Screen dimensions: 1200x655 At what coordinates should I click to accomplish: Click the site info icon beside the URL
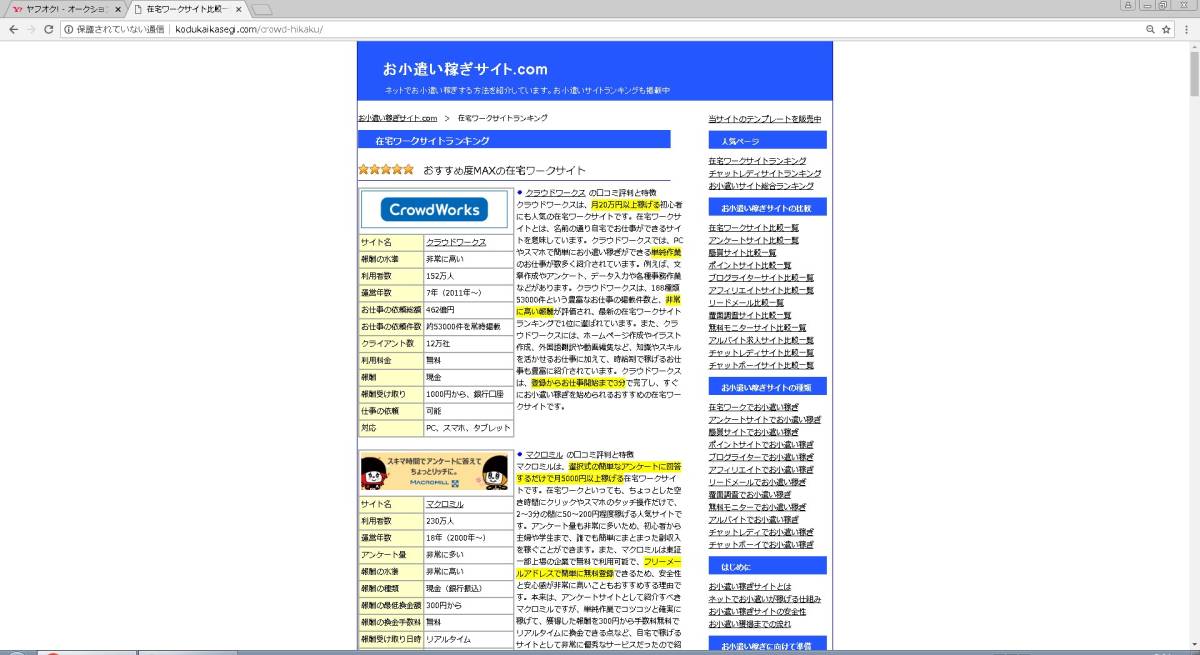point(68,30)
